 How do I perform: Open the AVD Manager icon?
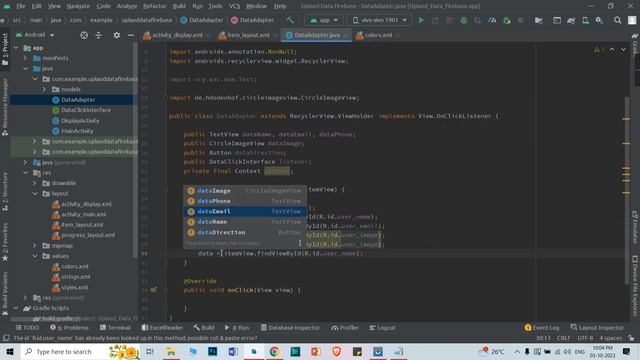coord(585,20)
